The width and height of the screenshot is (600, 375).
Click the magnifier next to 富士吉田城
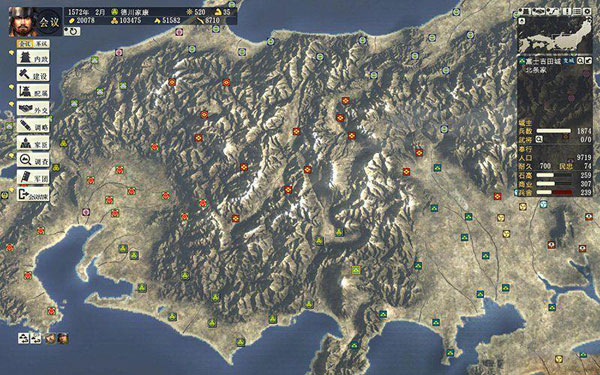tap(580, 60)
